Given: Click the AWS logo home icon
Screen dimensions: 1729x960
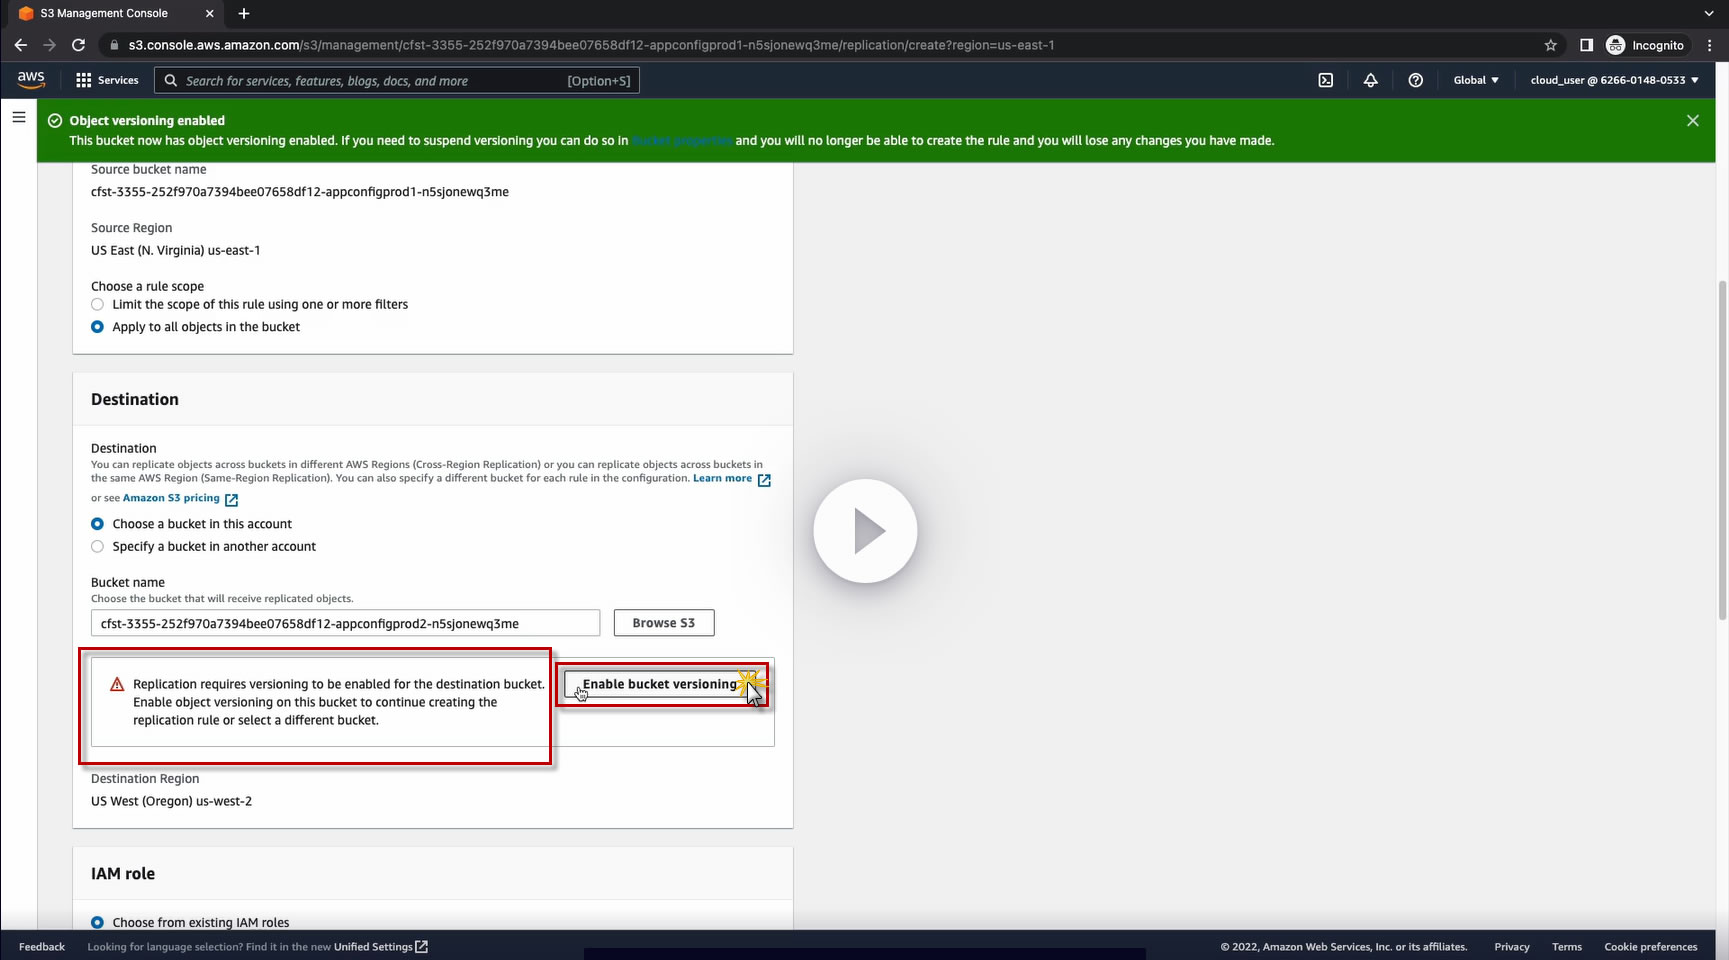Looking at the screenshot, I should (31, 79).
